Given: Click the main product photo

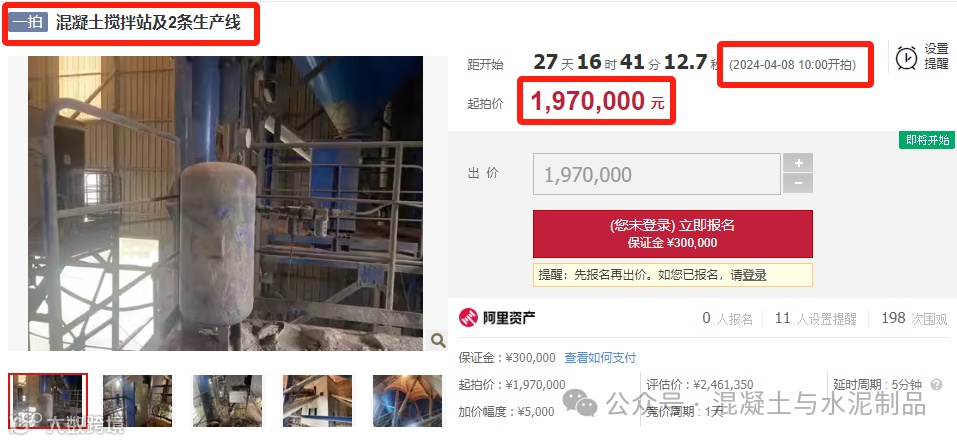Looking at the screenshot, I should [225, 203].
